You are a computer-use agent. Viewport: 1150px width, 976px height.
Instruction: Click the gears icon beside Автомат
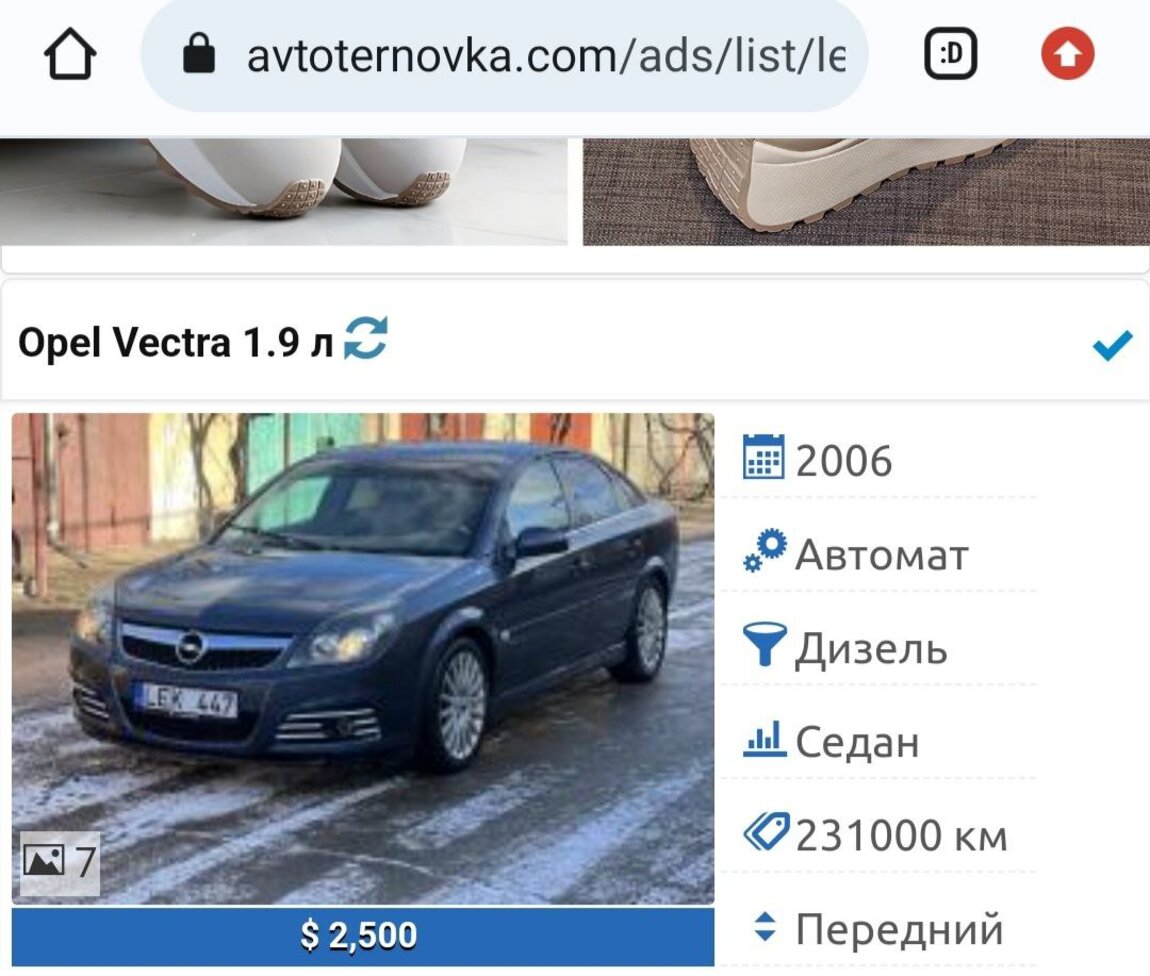[764, 550]
